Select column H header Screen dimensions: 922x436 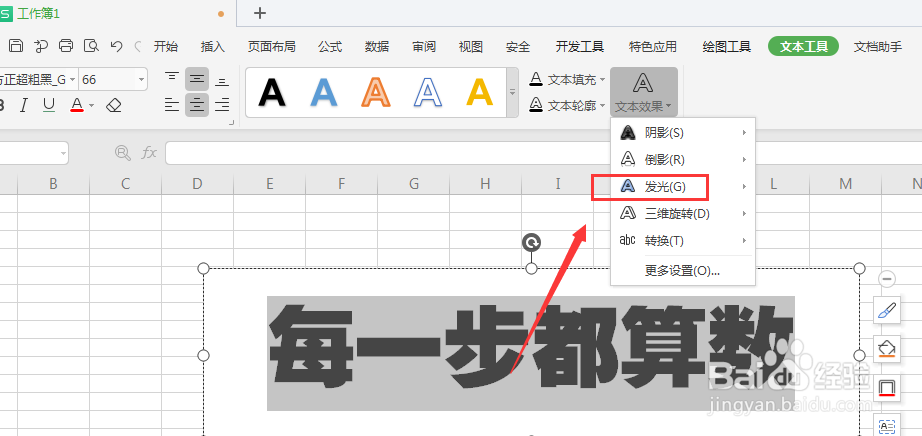tap(485, 184)
